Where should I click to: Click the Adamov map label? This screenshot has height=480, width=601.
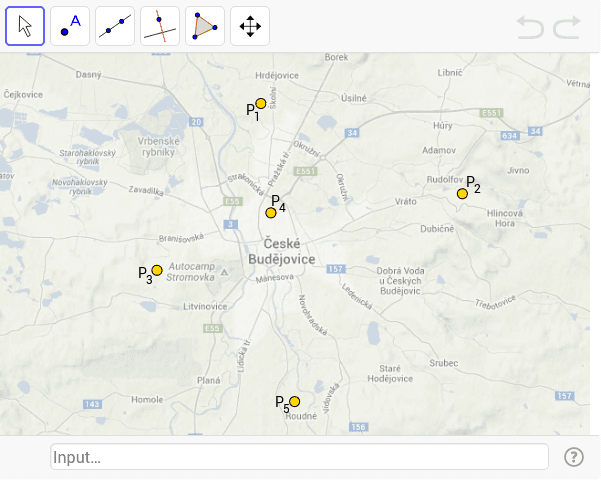439,150
